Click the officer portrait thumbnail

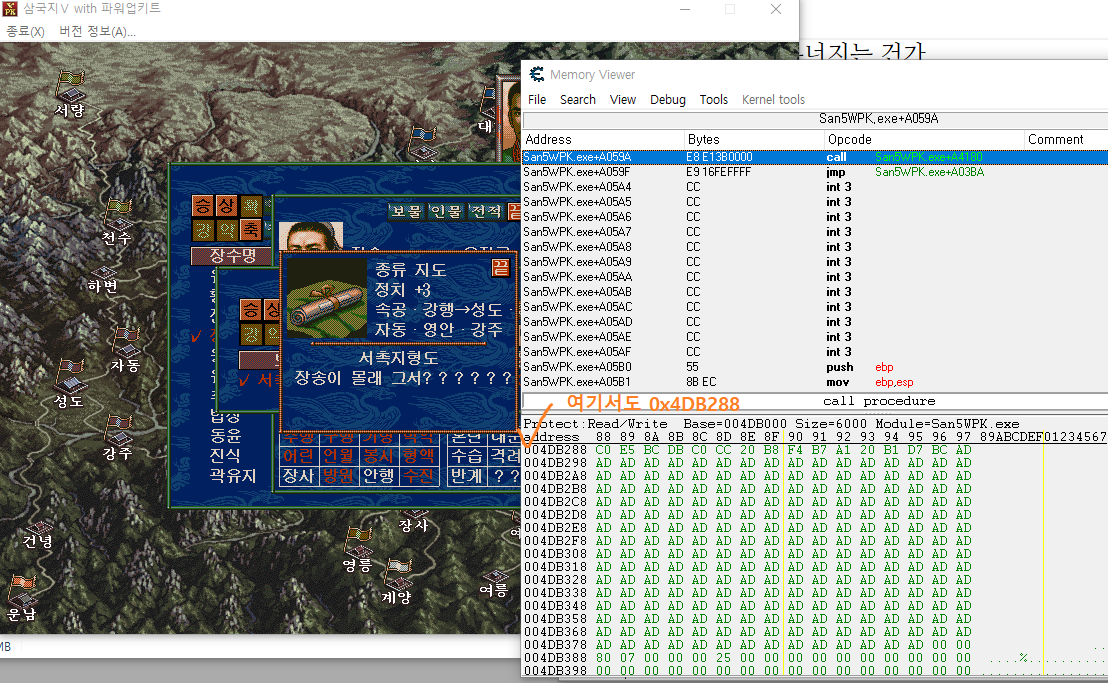[311, 235]
